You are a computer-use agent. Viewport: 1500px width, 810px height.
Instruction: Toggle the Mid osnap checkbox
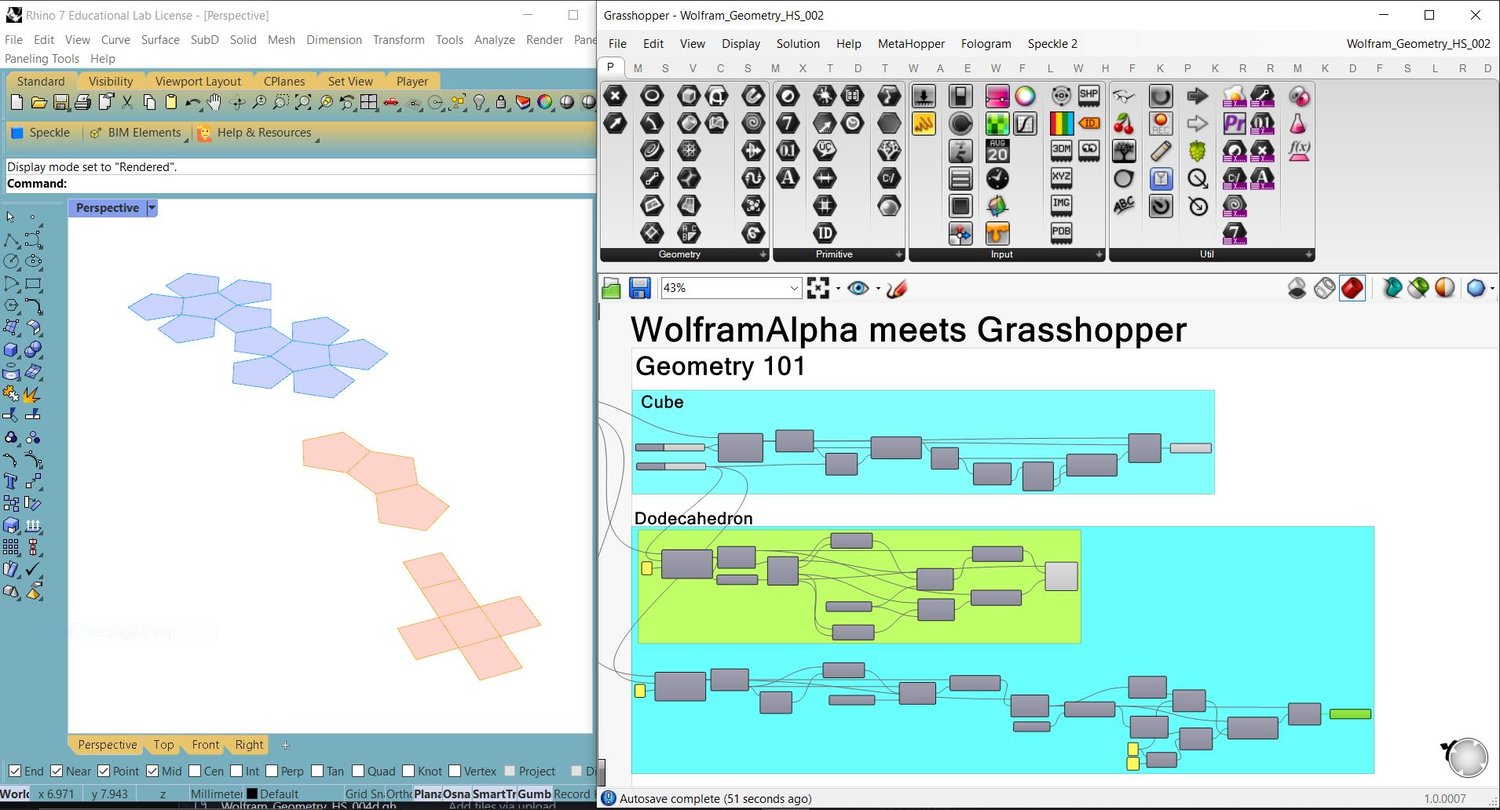point(151,771)
